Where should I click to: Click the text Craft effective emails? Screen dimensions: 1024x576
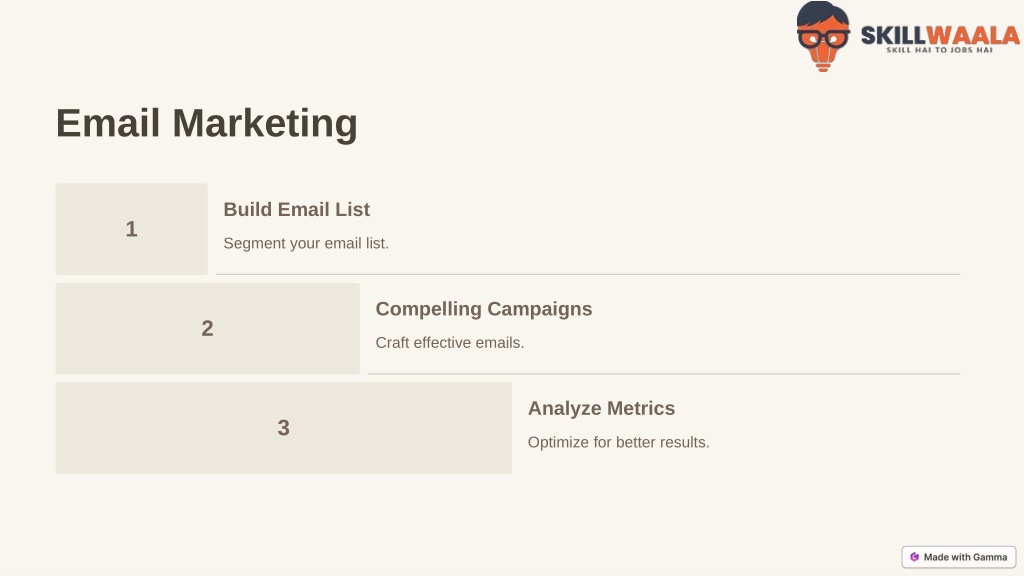(450, 343)
